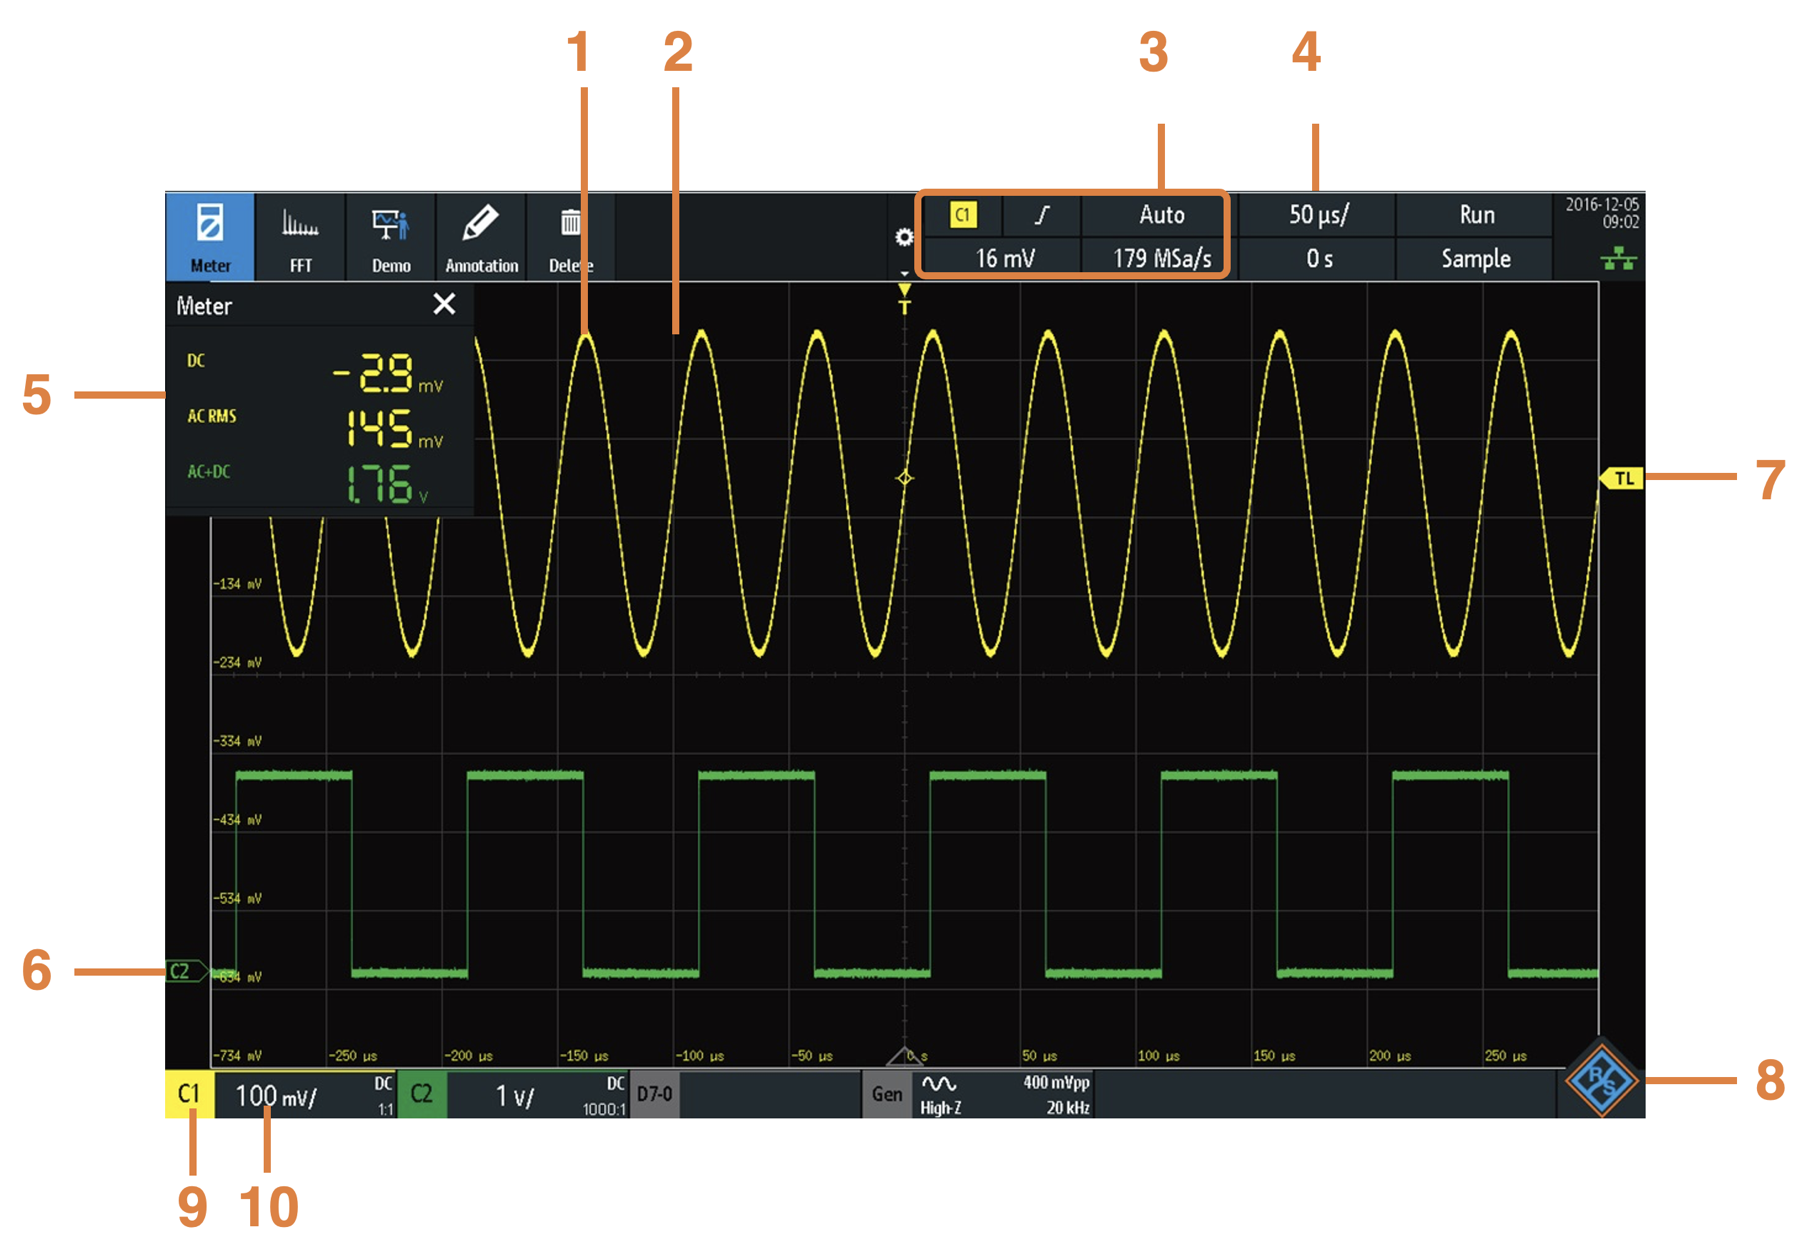Open the Sample acquisition mode setting

point(1475,259)
